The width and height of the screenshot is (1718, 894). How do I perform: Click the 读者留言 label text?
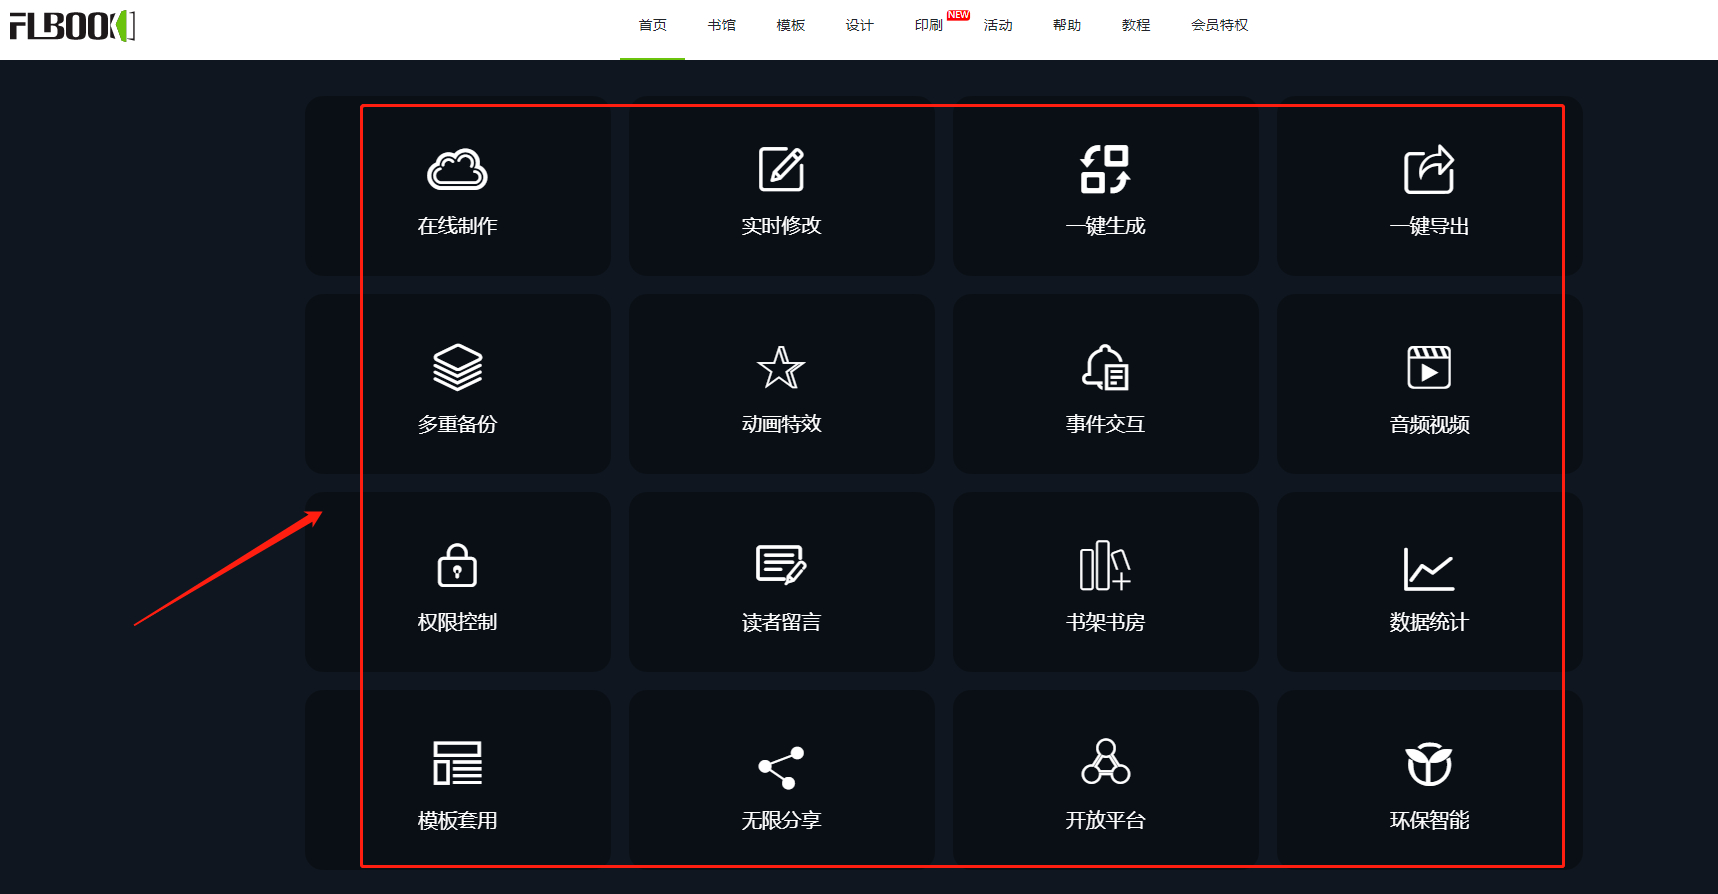(x=781, y=622)
